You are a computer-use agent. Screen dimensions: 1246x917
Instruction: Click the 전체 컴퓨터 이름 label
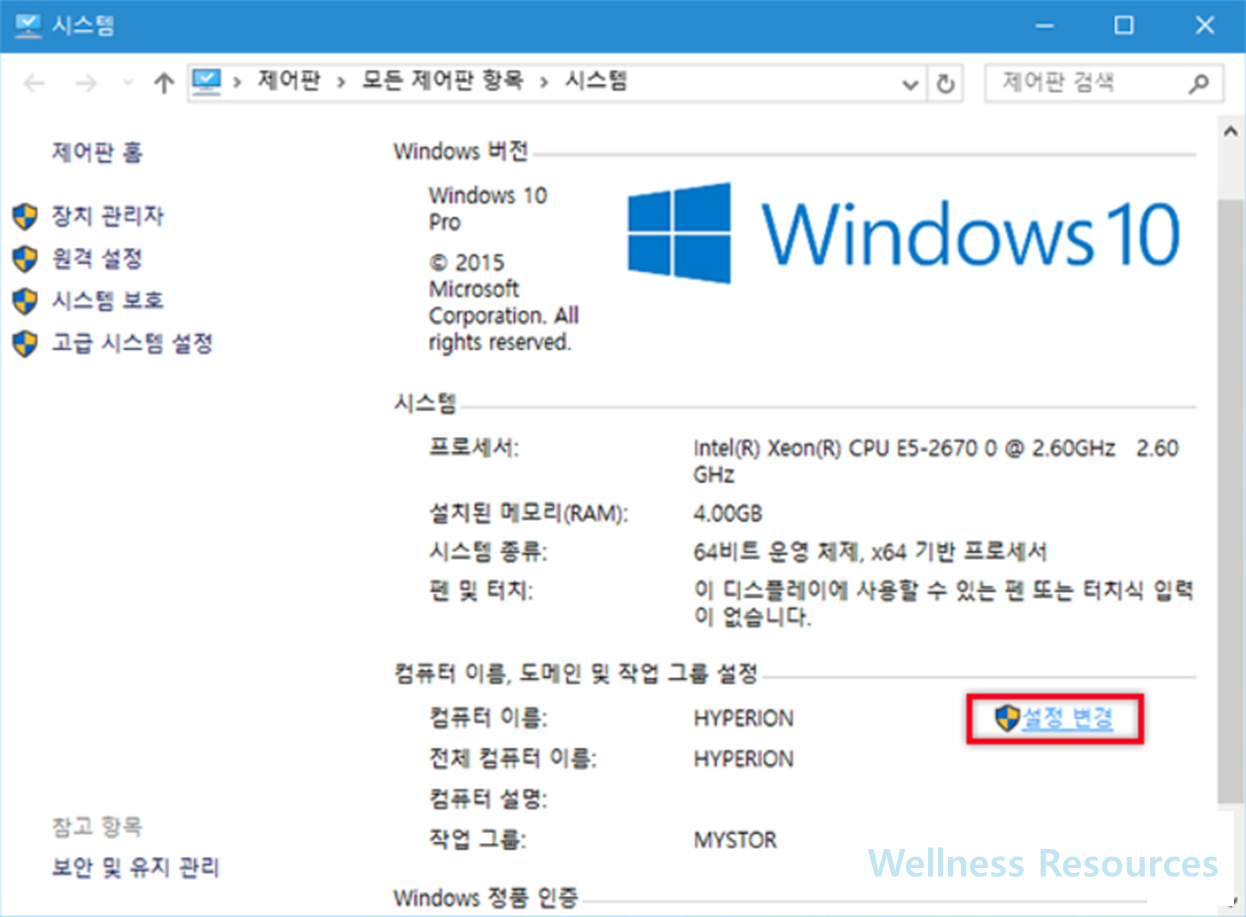pos(512,759)
